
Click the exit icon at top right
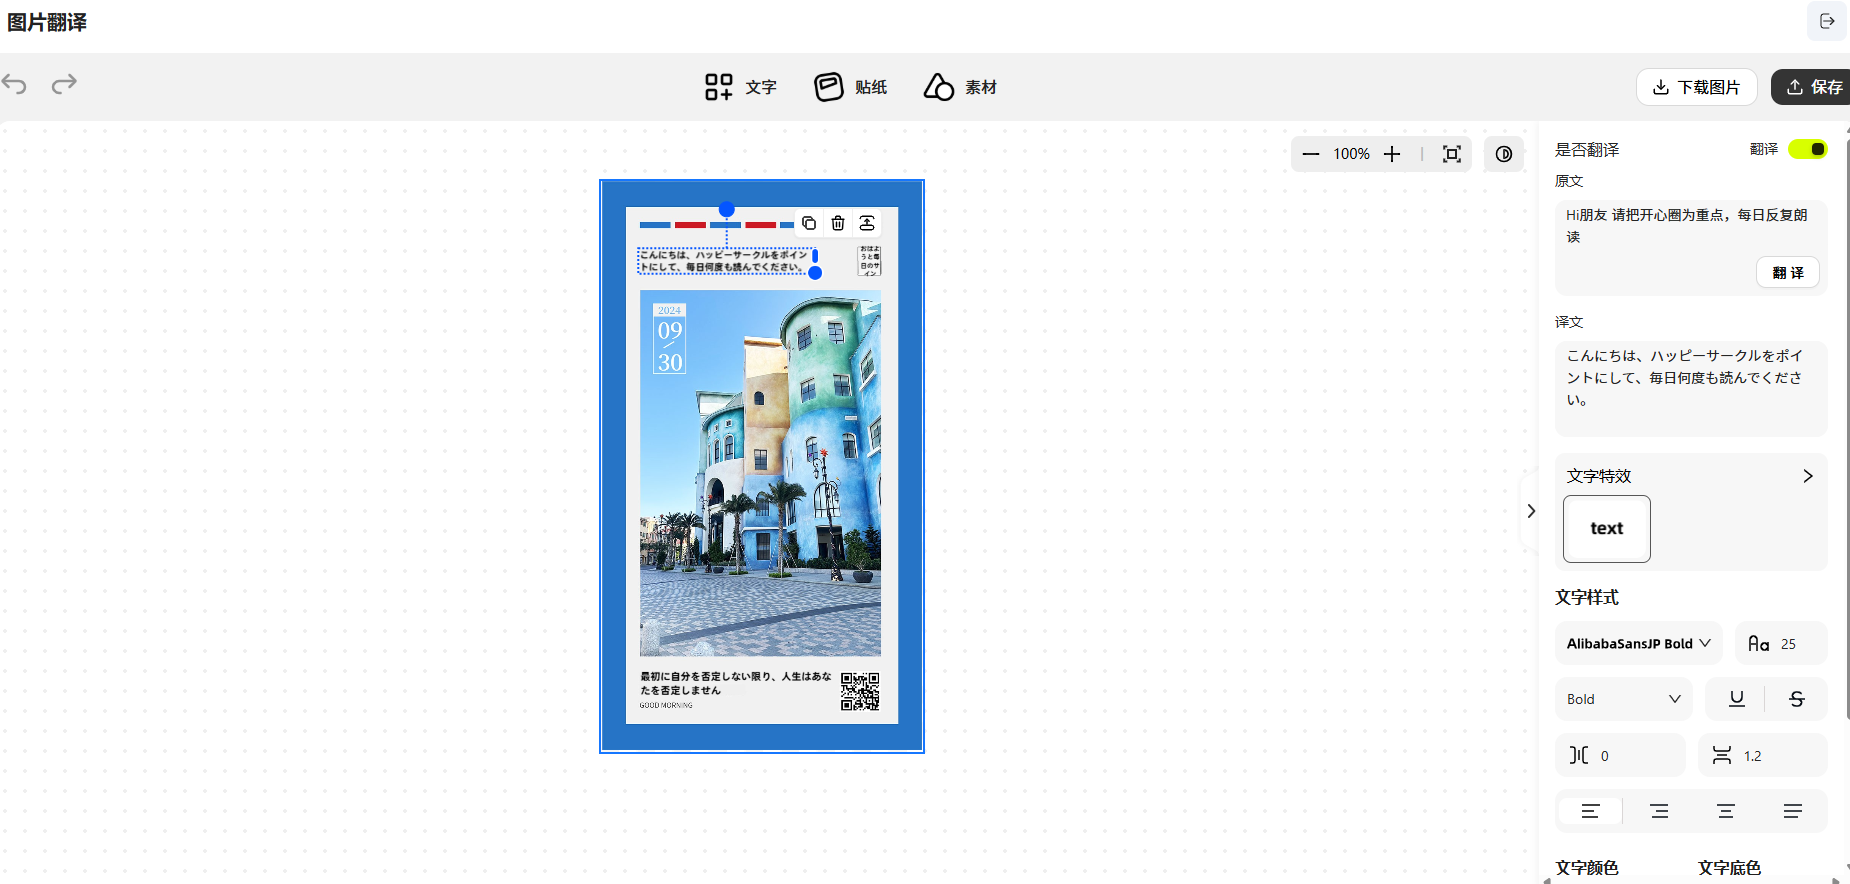click(1827, 21)
